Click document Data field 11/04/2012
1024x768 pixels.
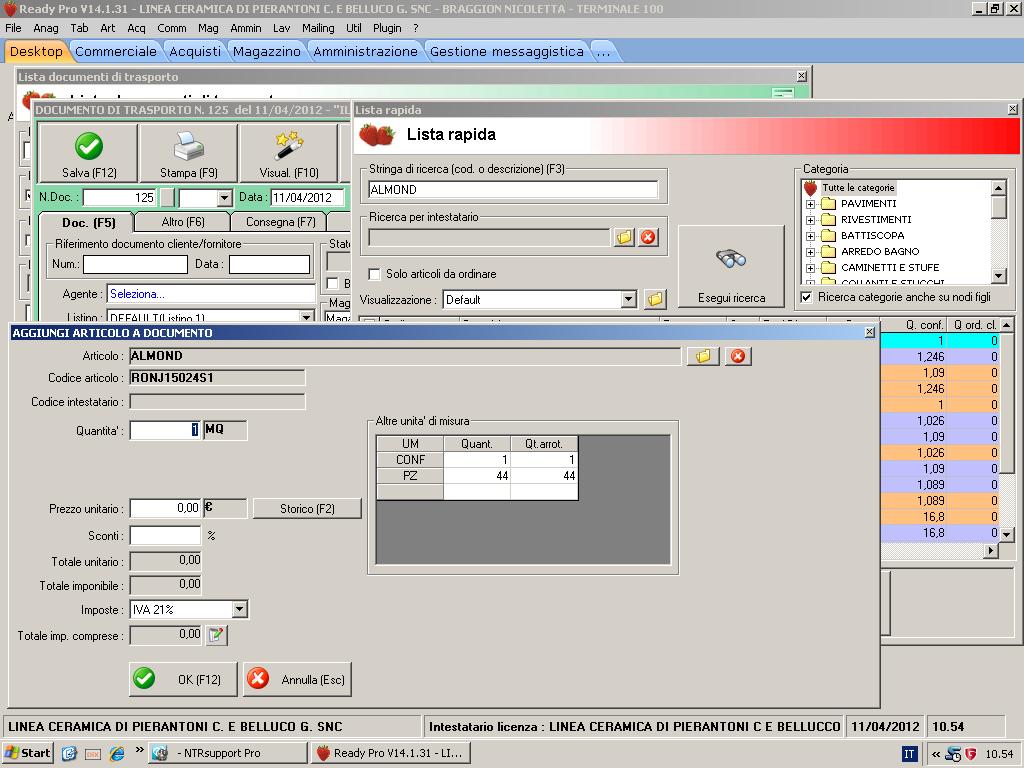pos(307,197)
